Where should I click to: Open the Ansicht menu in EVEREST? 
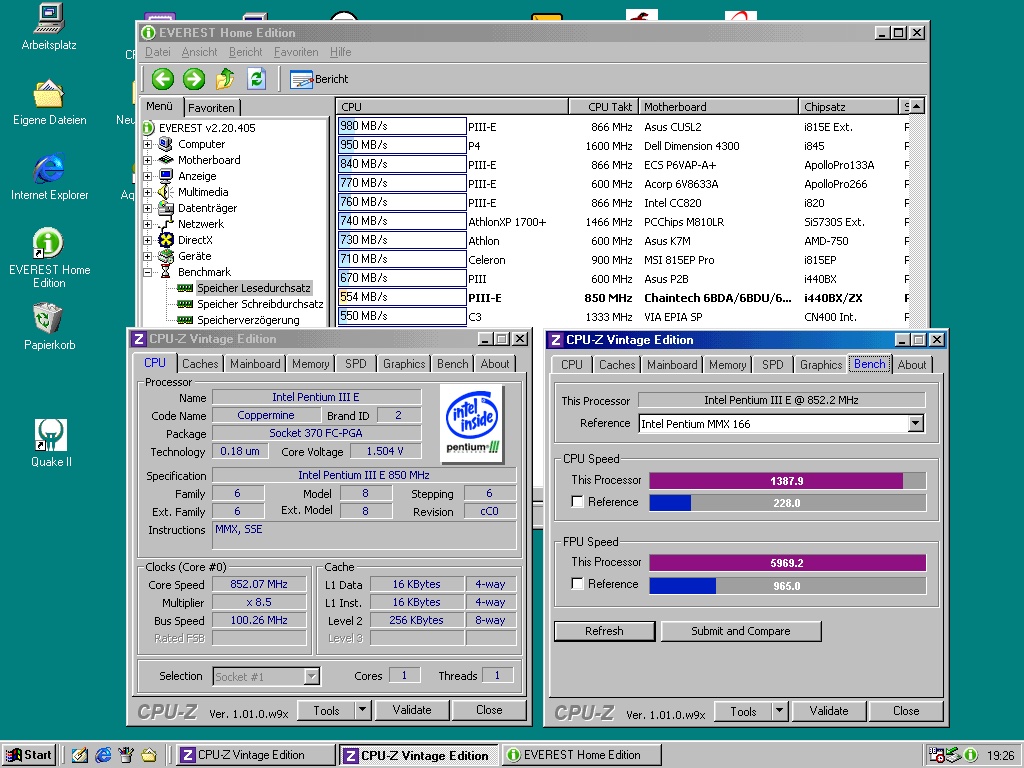coord(199,52)
